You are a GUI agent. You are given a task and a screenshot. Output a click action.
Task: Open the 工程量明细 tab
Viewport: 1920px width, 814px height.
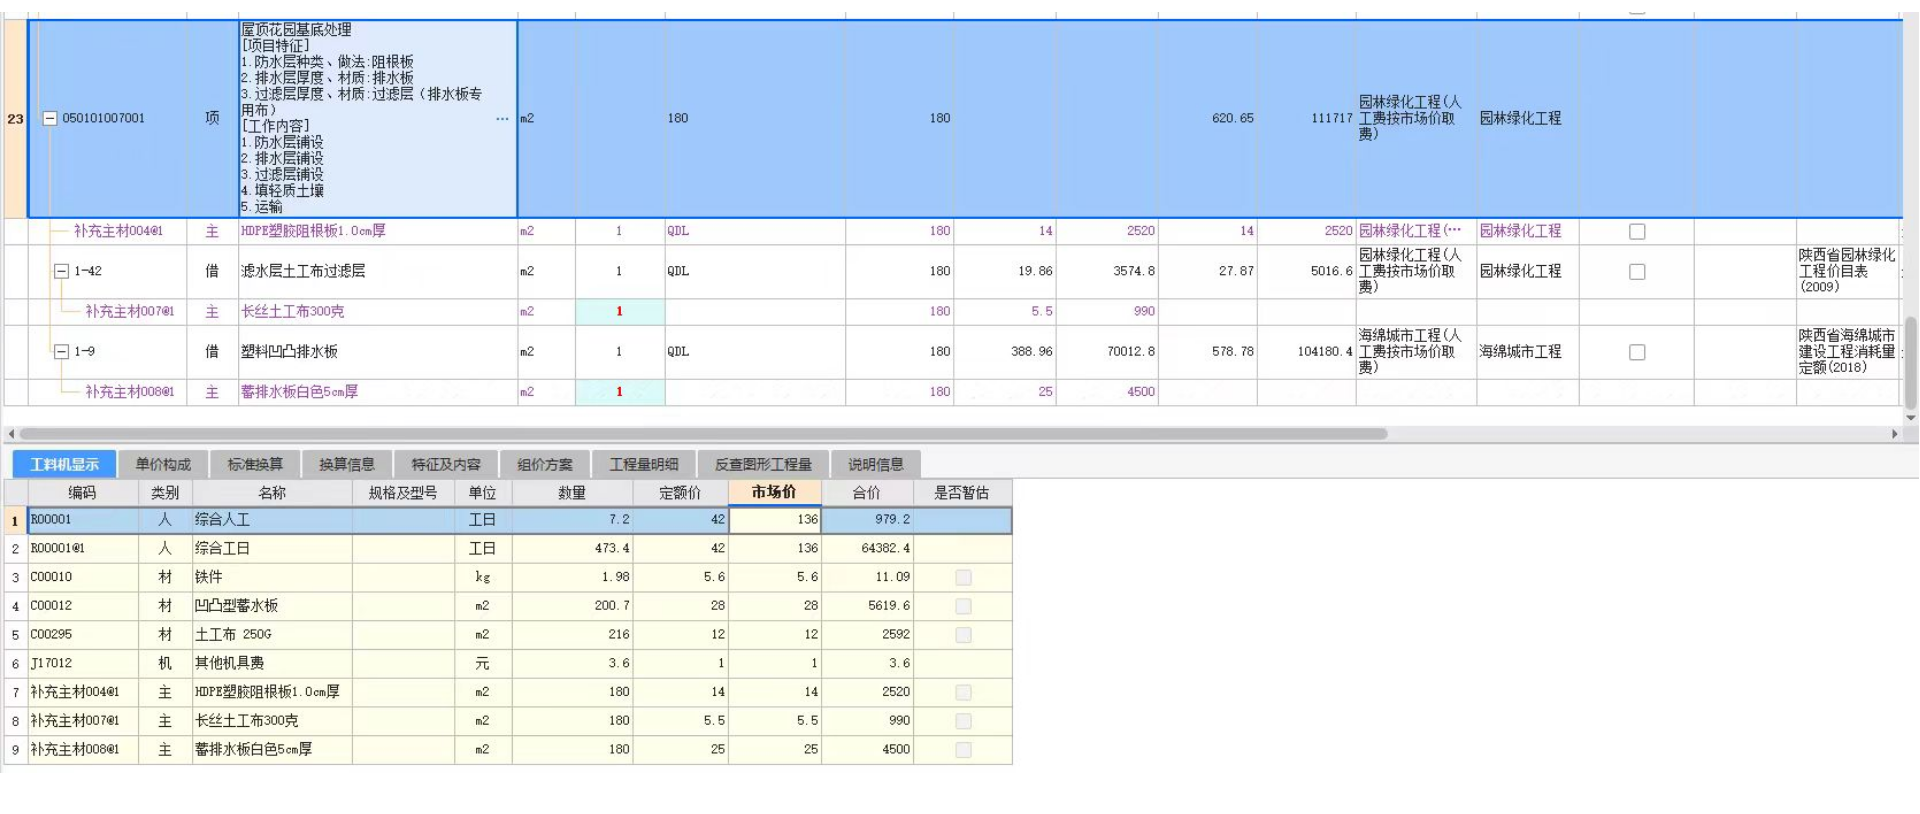[644, 464]
